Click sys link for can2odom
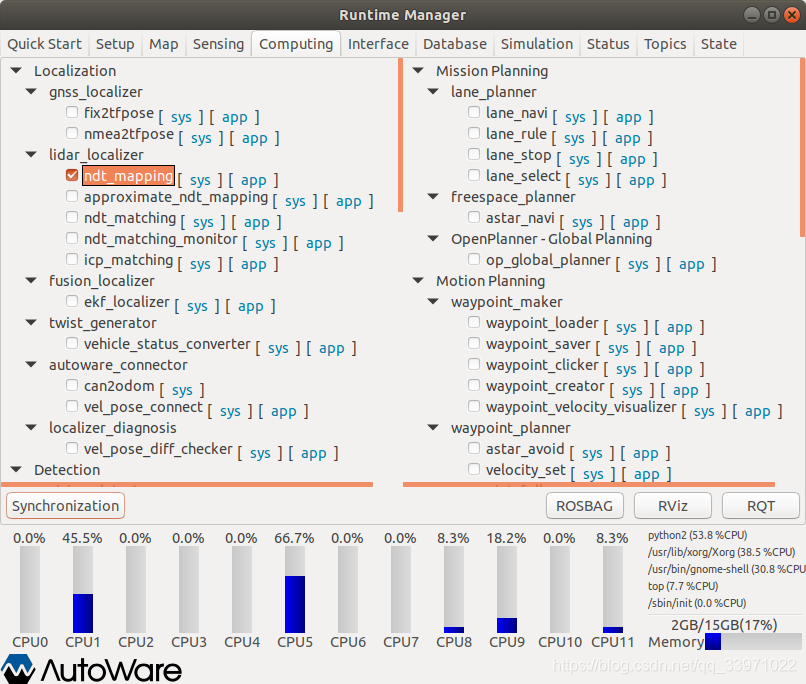Viewport: 806px width, 684px height. coord(182,390)
